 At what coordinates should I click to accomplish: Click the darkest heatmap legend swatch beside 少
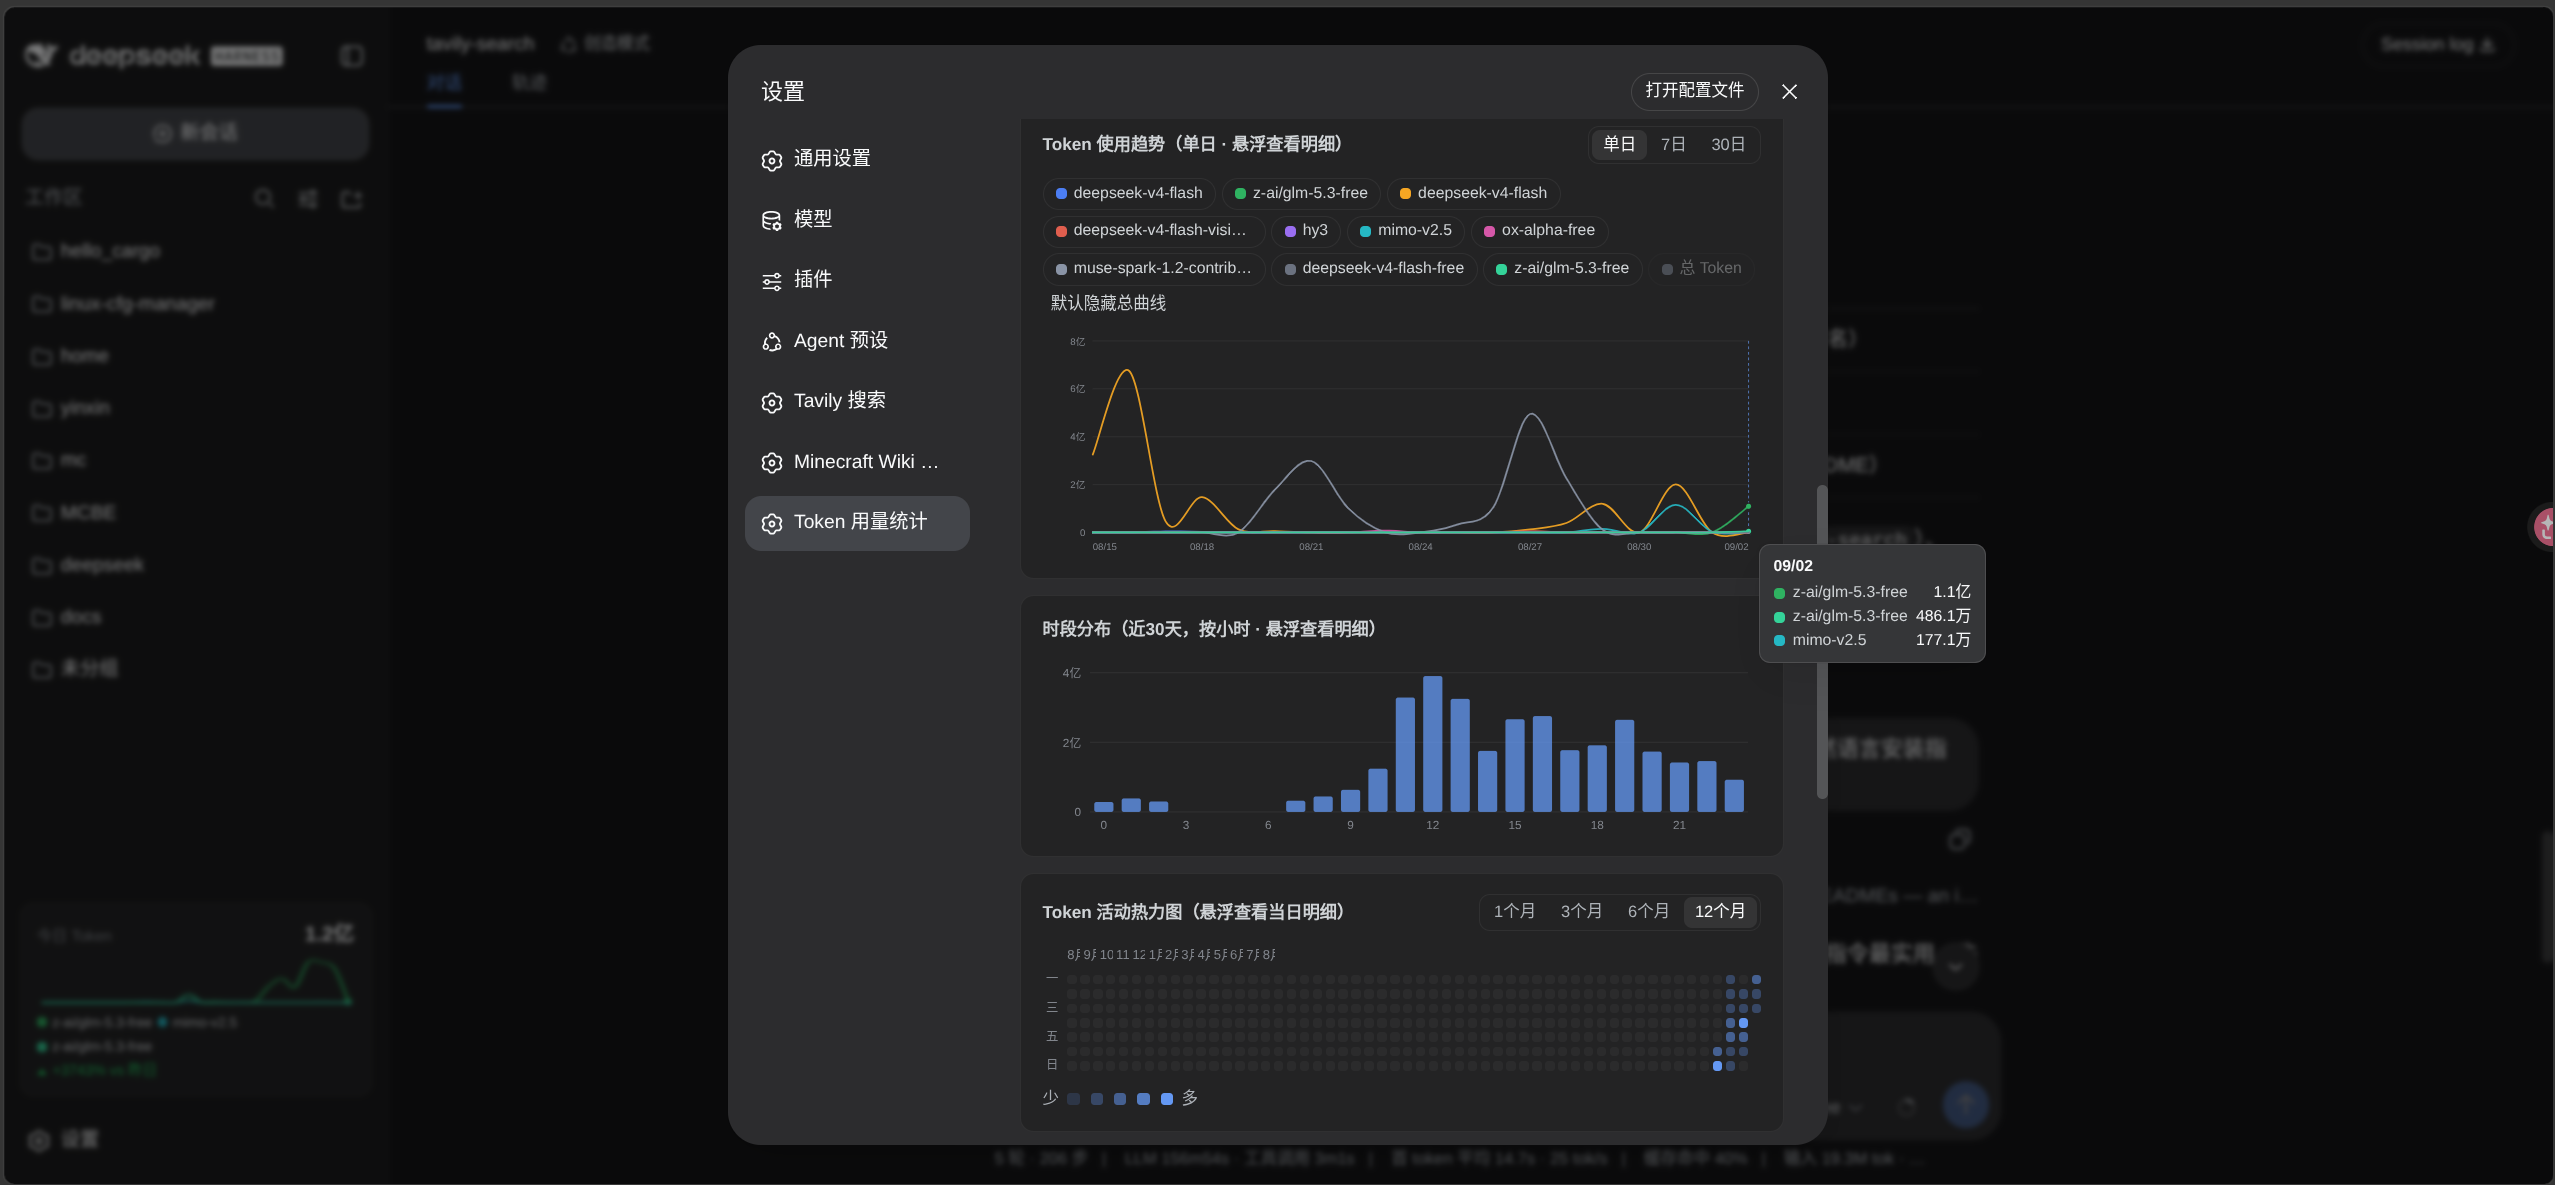pyautogui.click(x=1073, y=1099)
